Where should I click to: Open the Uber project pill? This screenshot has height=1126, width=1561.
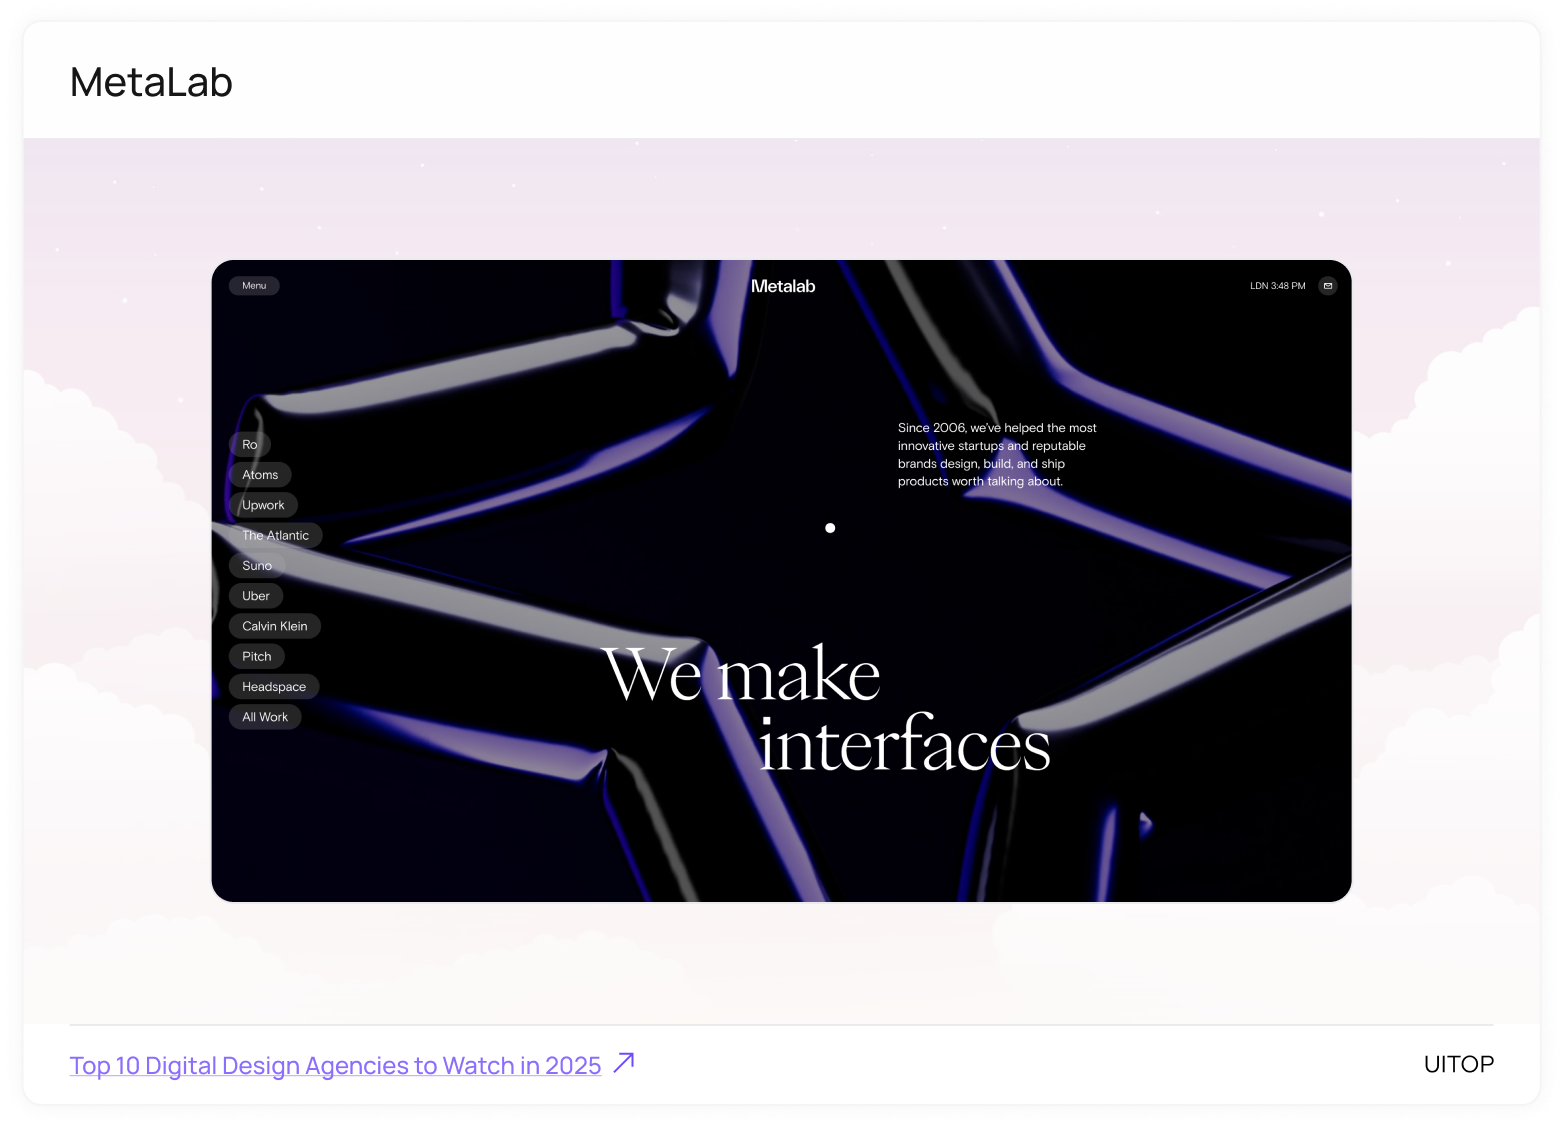256,596
